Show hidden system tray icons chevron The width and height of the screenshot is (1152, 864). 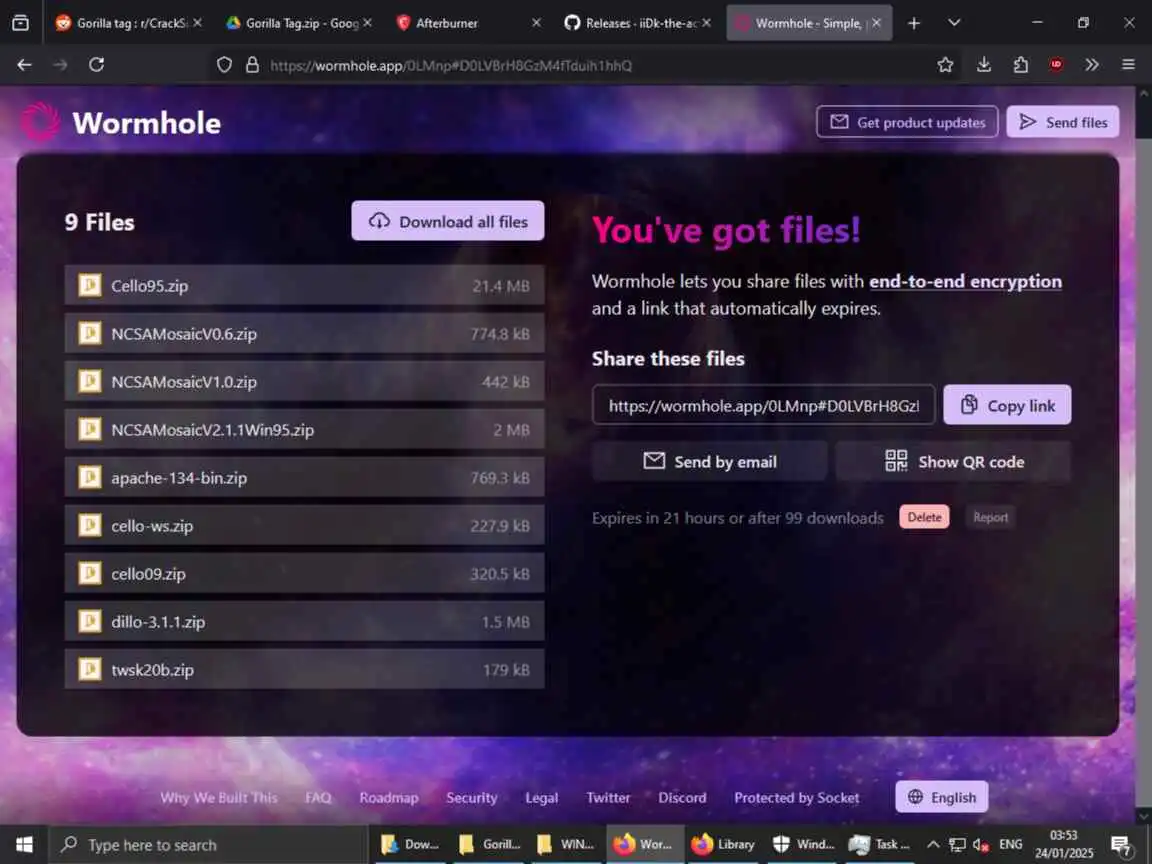click(x=933, y=844)
